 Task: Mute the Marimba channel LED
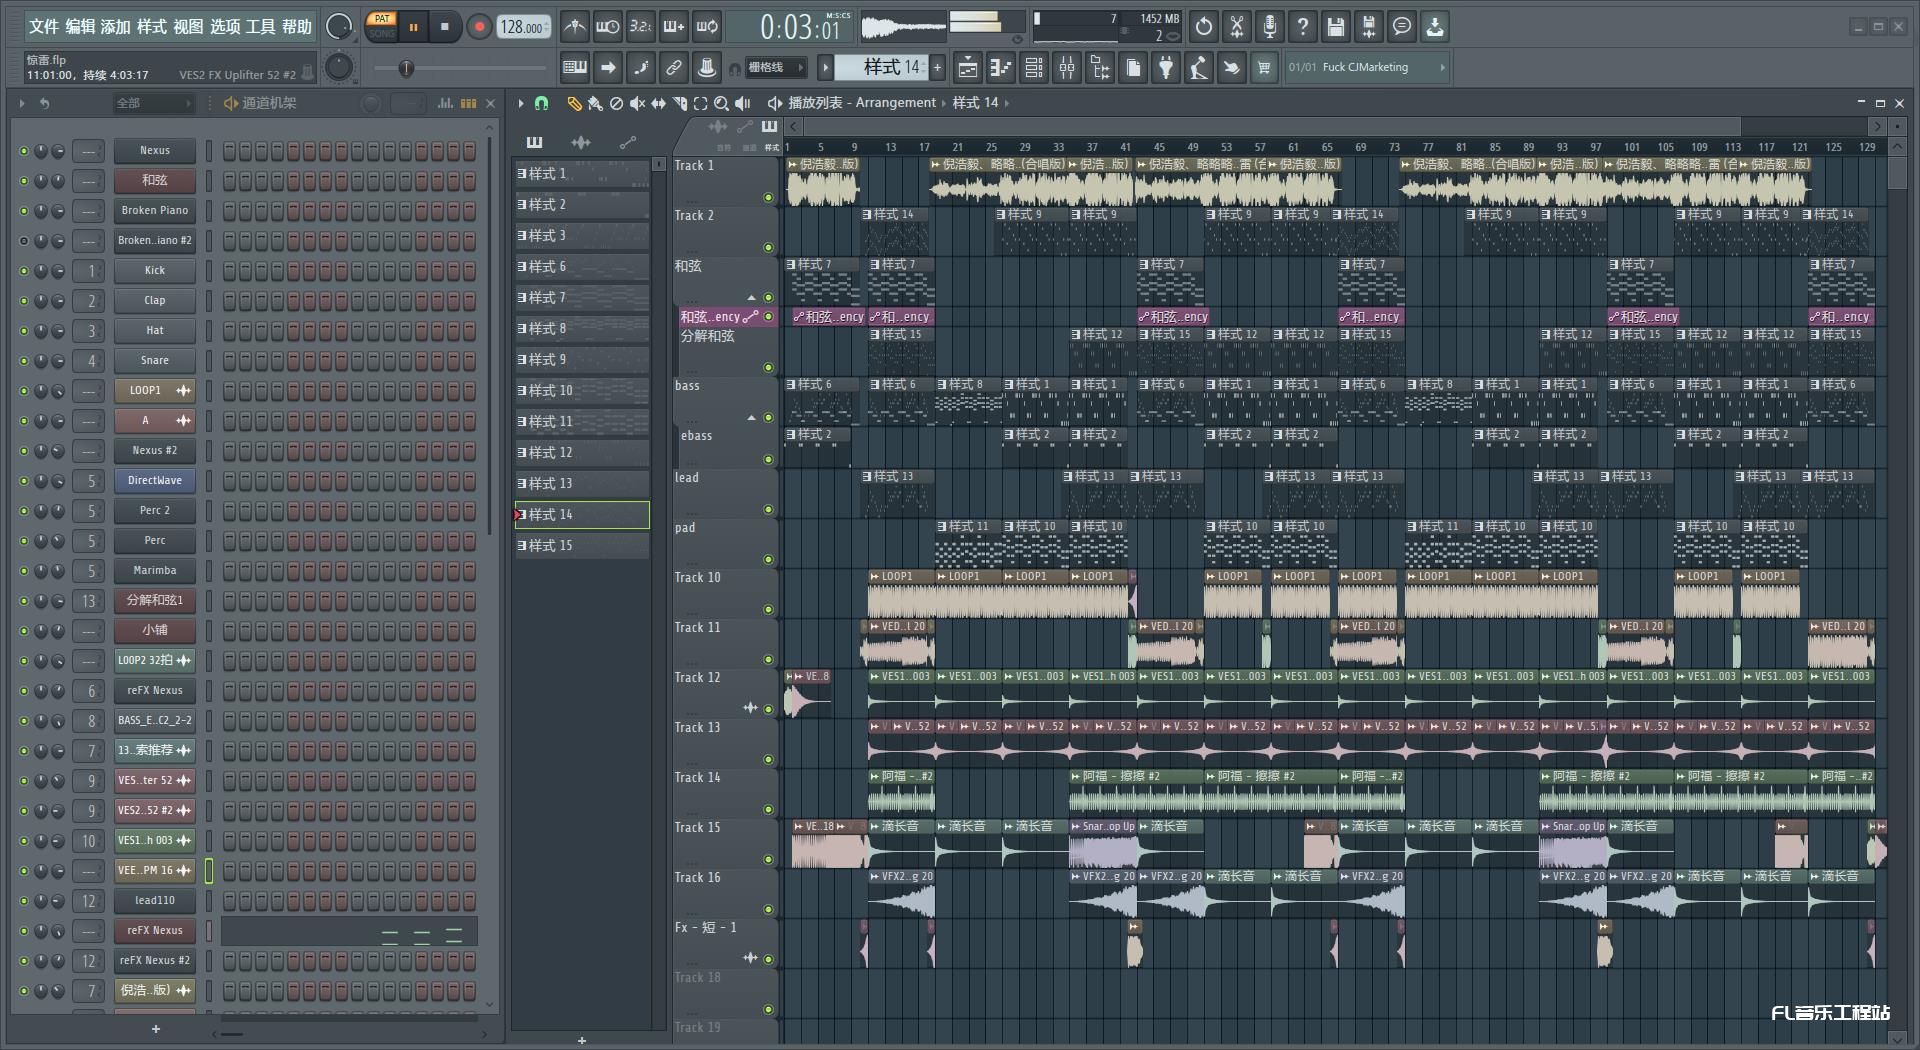(x=24, y=571)
